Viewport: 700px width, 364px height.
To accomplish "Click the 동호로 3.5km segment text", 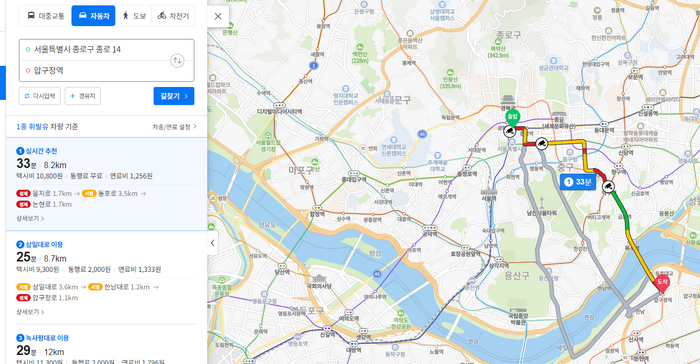I will 117,194.
